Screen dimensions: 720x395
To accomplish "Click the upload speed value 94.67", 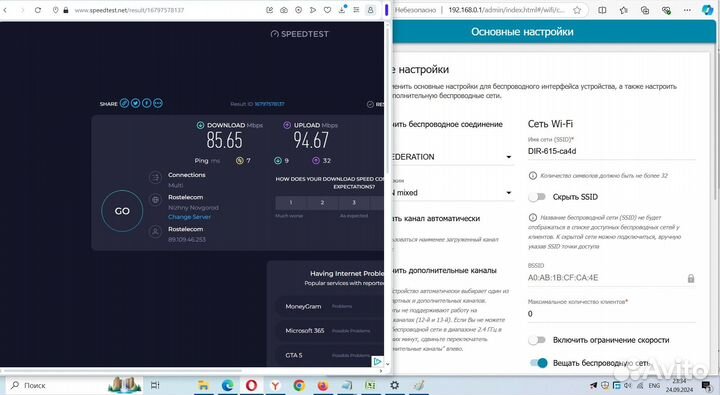I will tap(311, 140).
